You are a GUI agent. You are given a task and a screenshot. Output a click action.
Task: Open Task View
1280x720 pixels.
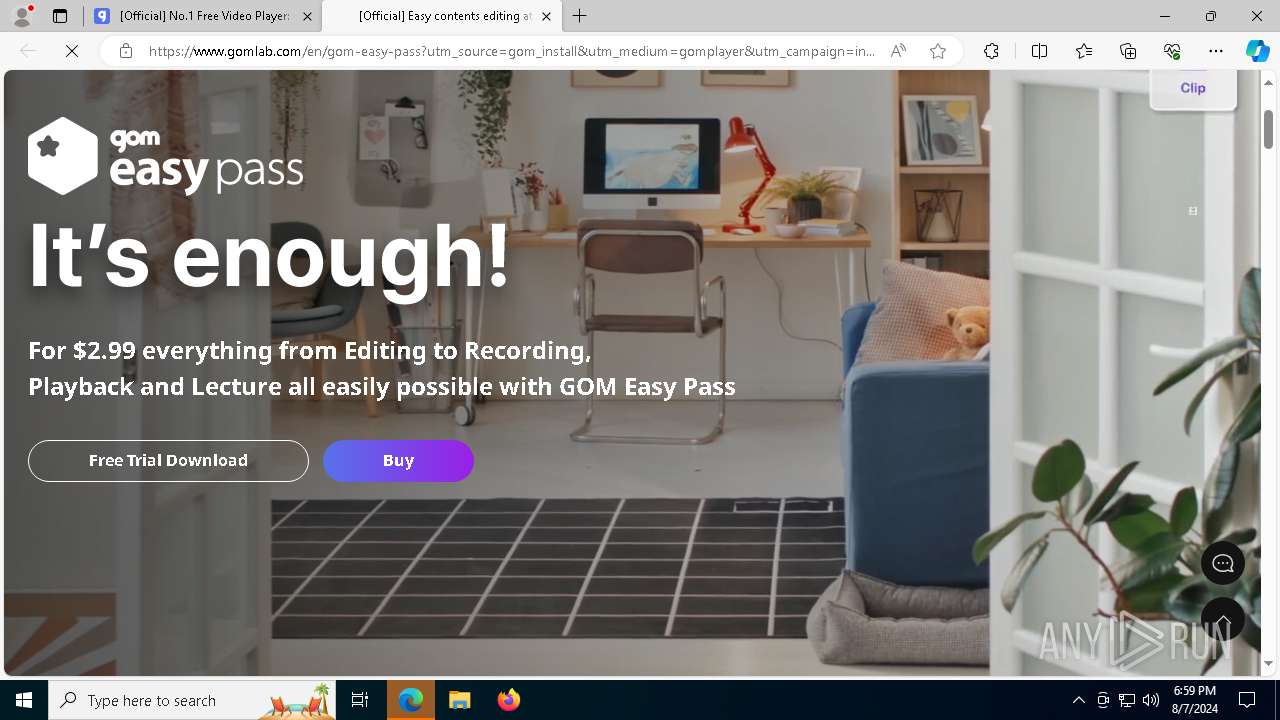tap(360, 700)
